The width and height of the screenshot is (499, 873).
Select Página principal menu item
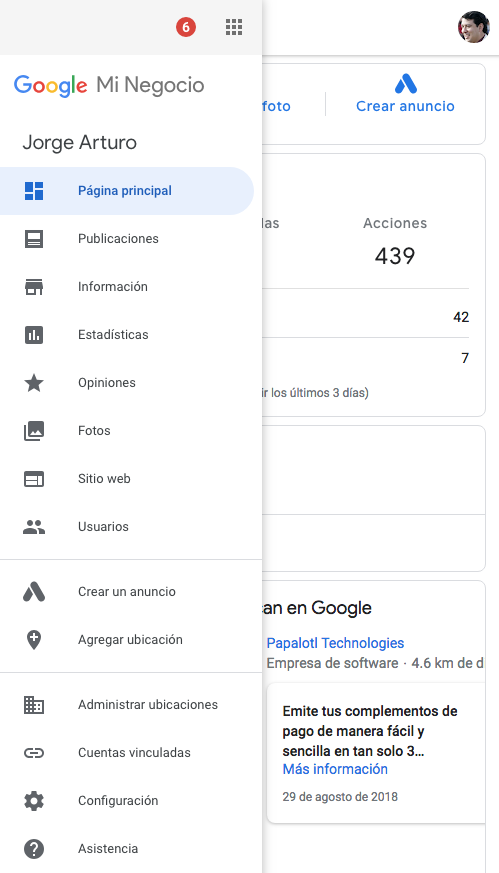coord(127,191)
